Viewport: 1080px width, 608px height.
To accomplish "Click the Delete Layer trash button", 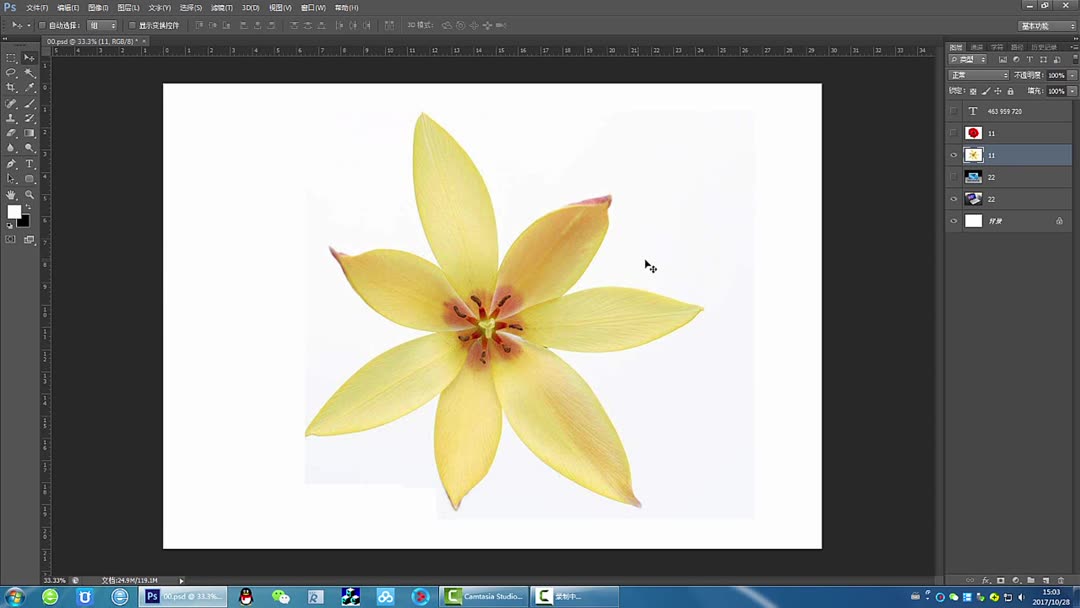I will coord(1061,581).
